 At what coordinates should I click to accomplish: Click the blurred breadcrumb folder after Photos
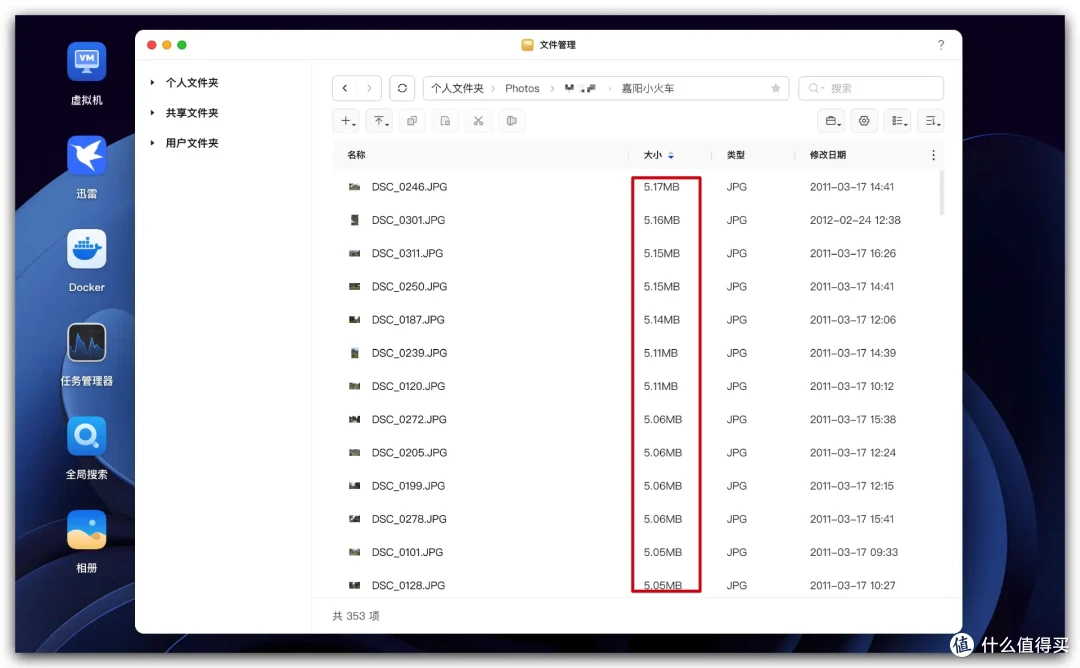[x=580, y=88]
